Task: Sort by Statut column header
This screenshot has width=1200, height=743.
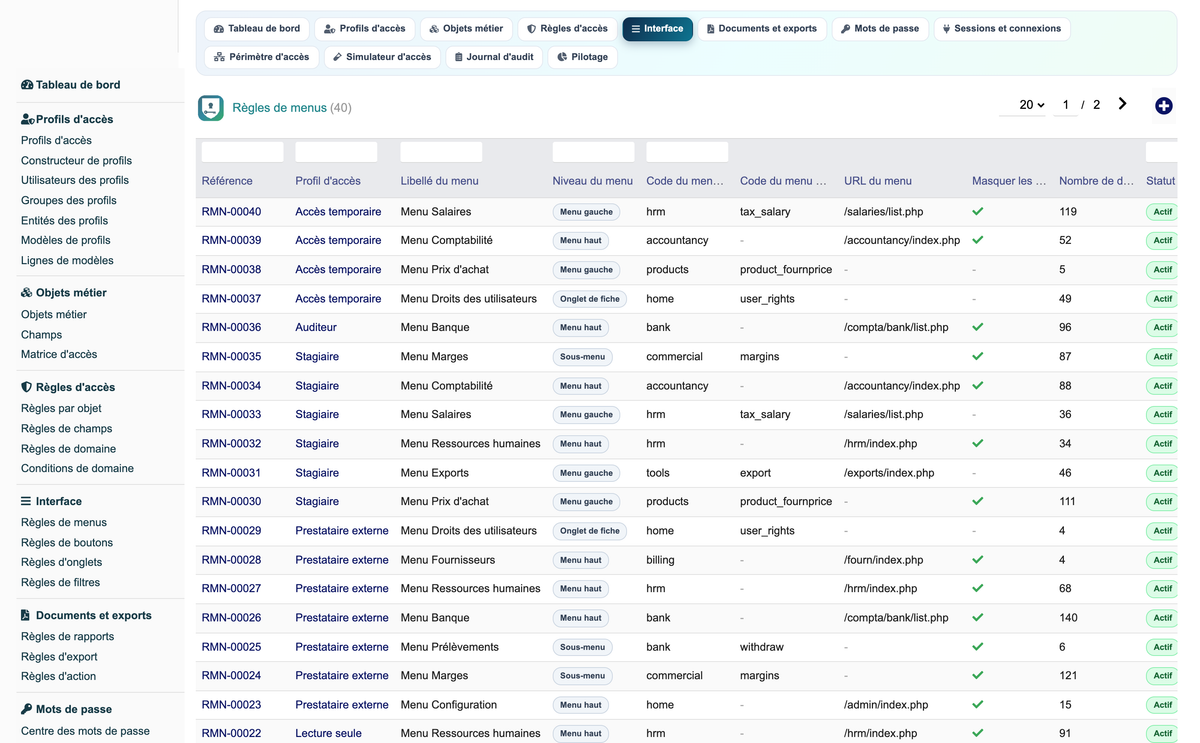Action: (1161, 181)
